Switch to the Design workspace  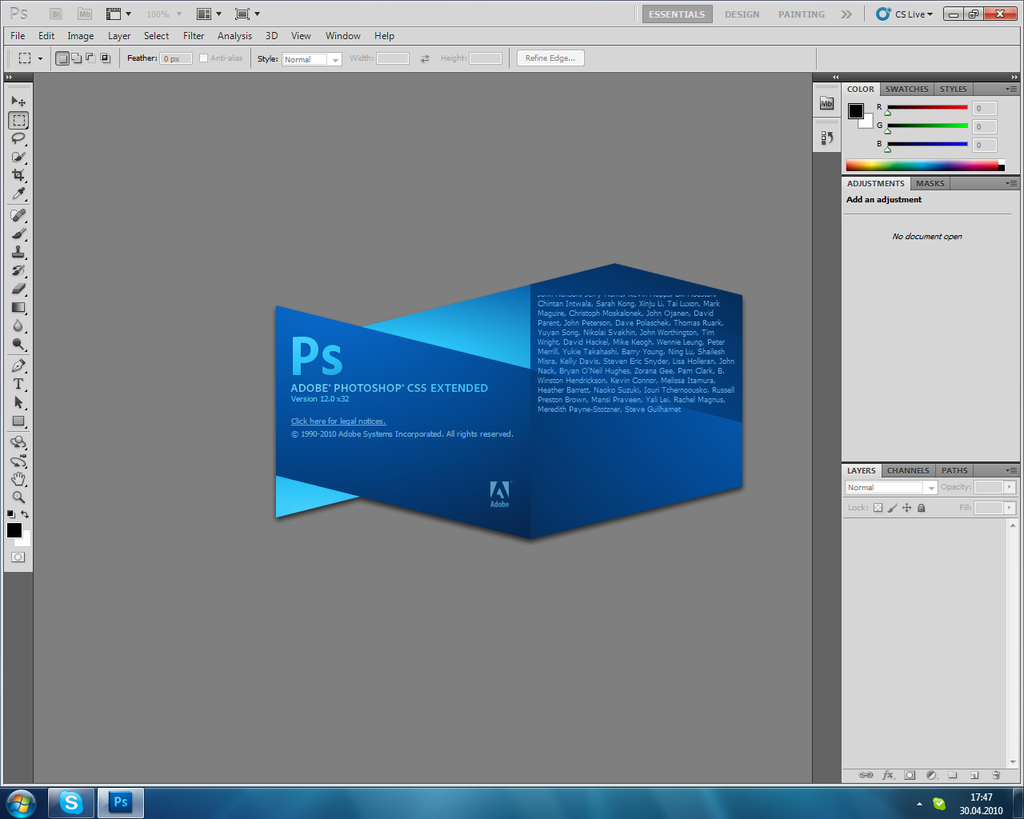(x=742, y=14)
